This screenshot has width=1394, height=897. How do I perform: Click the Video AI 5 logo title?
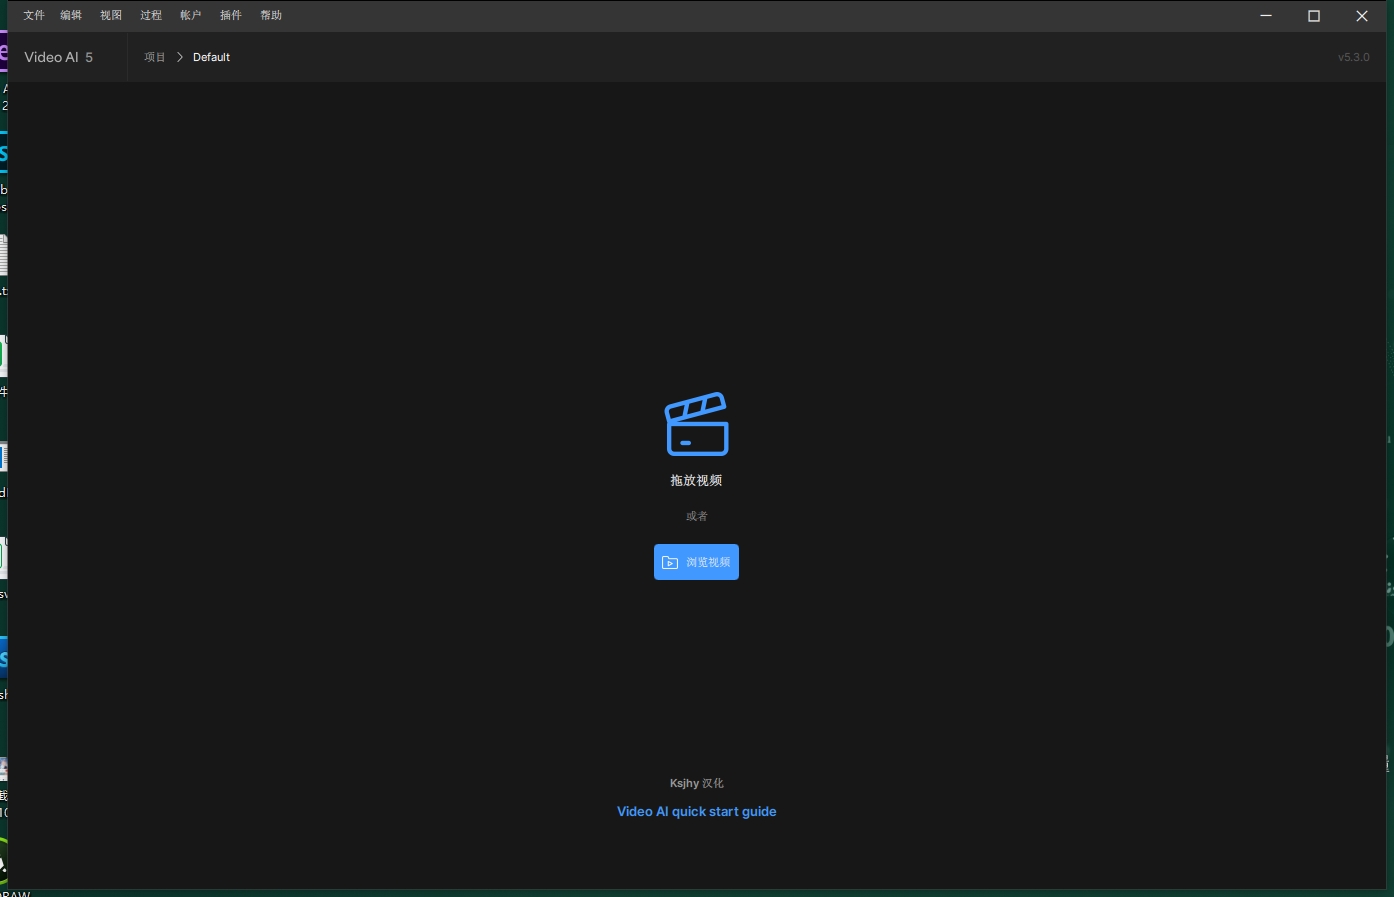click(59, 57)
